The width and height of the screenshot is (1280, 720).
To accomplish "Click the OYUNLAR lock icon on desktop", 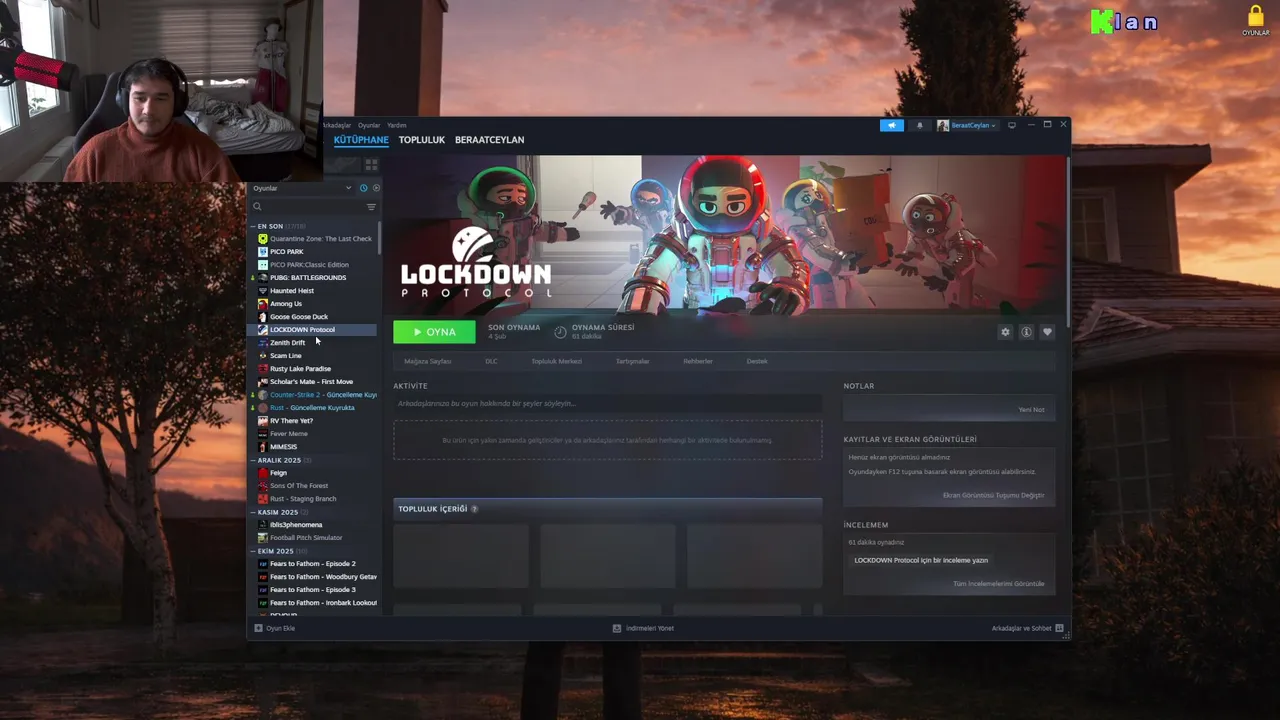I will point(1255,17).
